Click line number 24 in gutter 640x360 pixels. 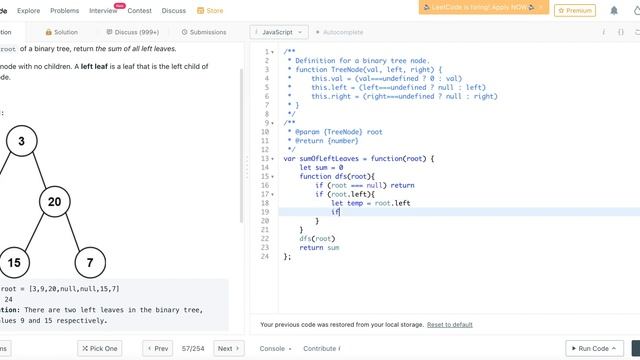click(265, 257)
